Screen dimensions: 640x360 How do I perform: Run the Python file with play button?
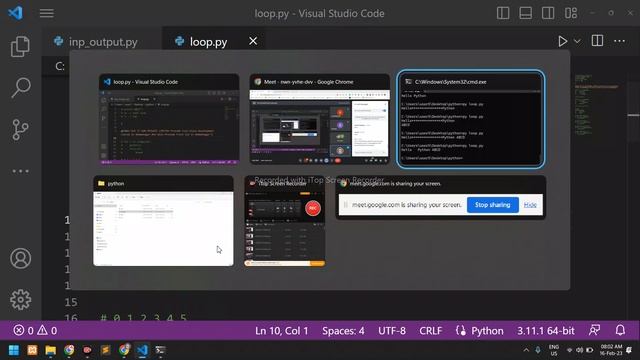point(562,41)
